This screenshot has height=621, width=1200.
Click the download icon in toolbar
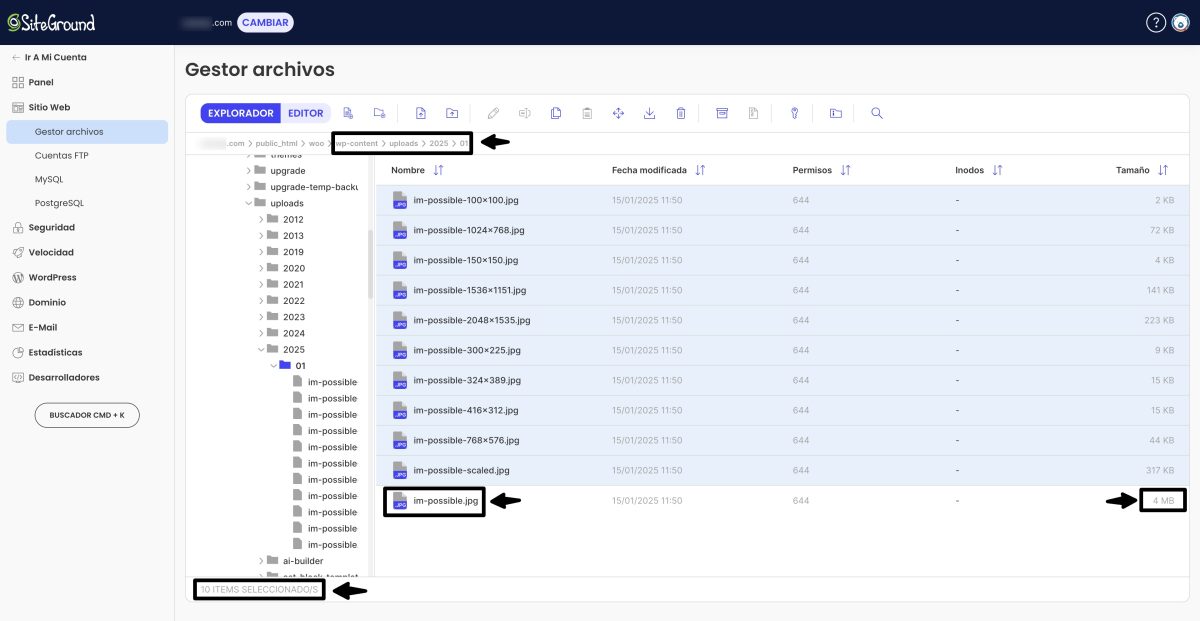click(649, 113)
